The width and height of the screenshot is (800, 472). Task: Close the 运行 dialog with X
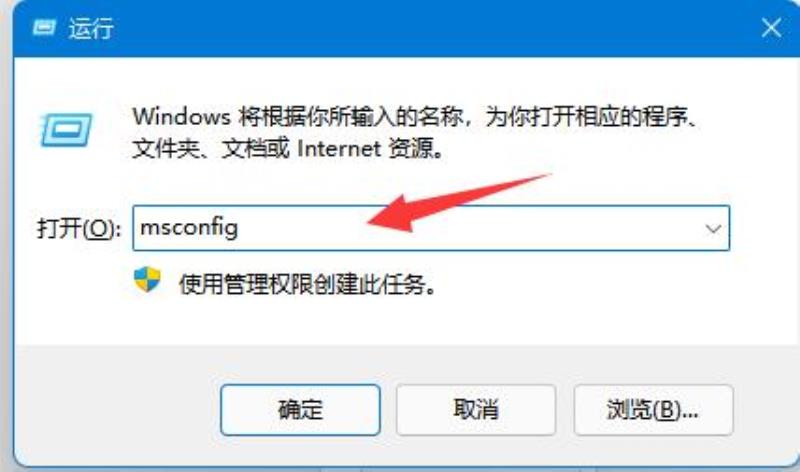771,28
